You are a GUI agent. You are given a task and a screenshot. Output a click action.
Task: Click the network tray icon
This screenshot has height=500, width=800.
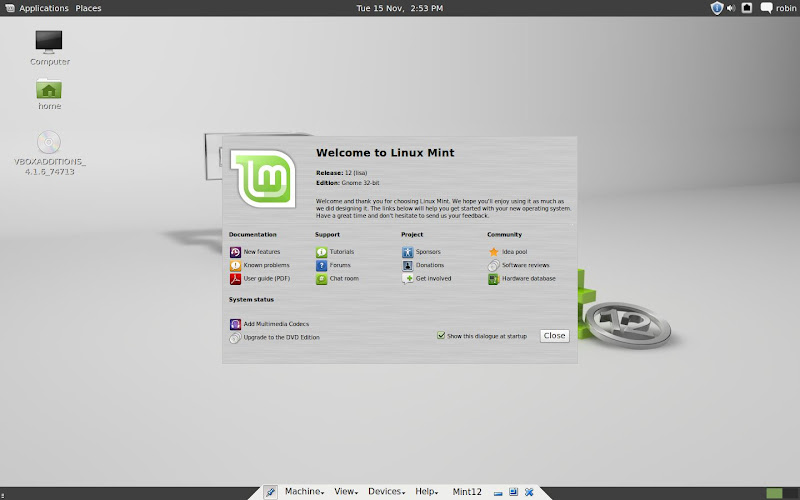(x=746, y=8)
